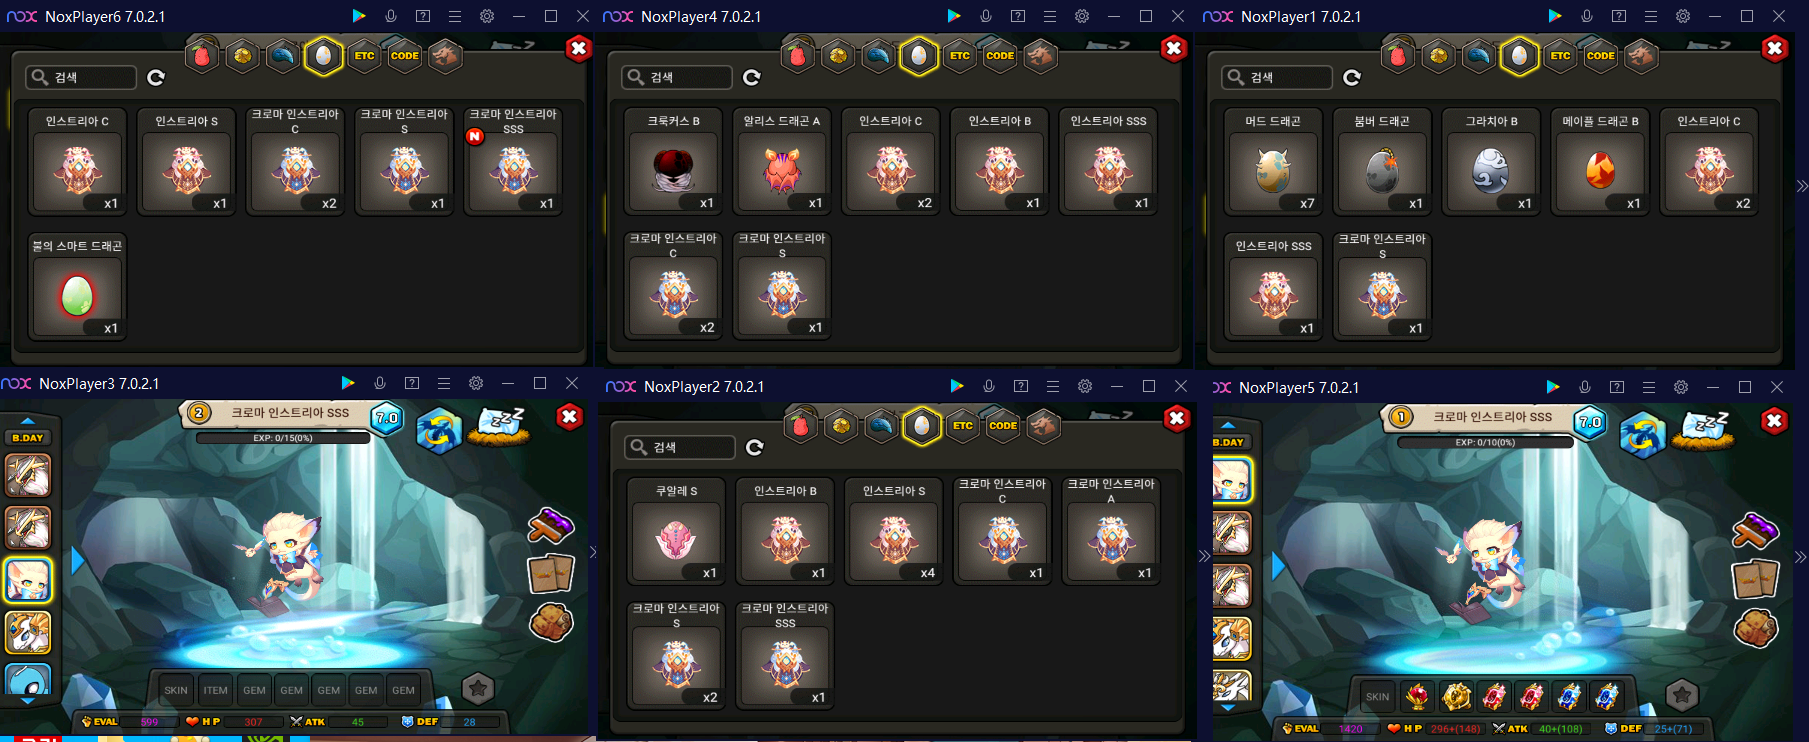Select the fish category icon in NoxPlayer6
The height and width of the screenshot is (742, 1809).
(282, 56)
